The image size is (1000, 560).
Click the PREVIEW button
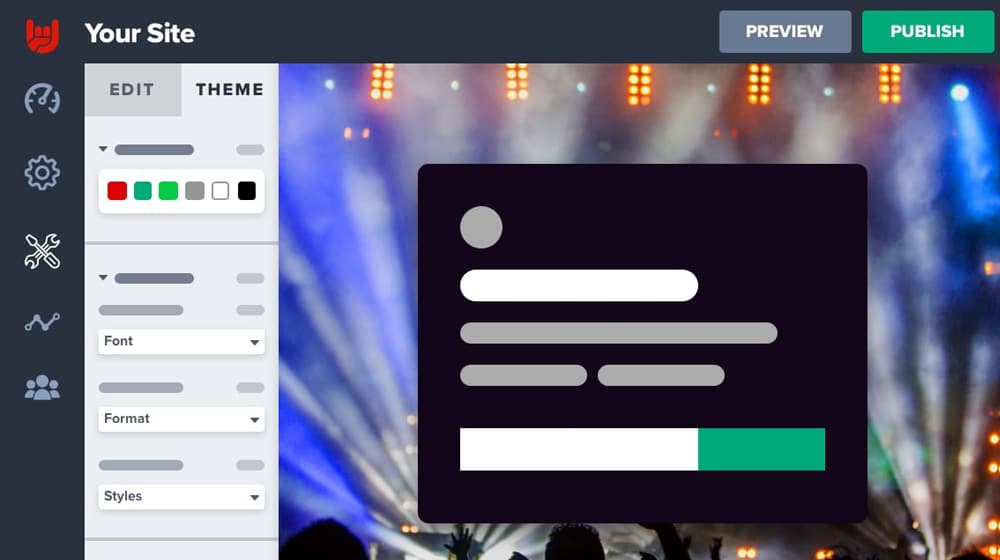(785, 31)
